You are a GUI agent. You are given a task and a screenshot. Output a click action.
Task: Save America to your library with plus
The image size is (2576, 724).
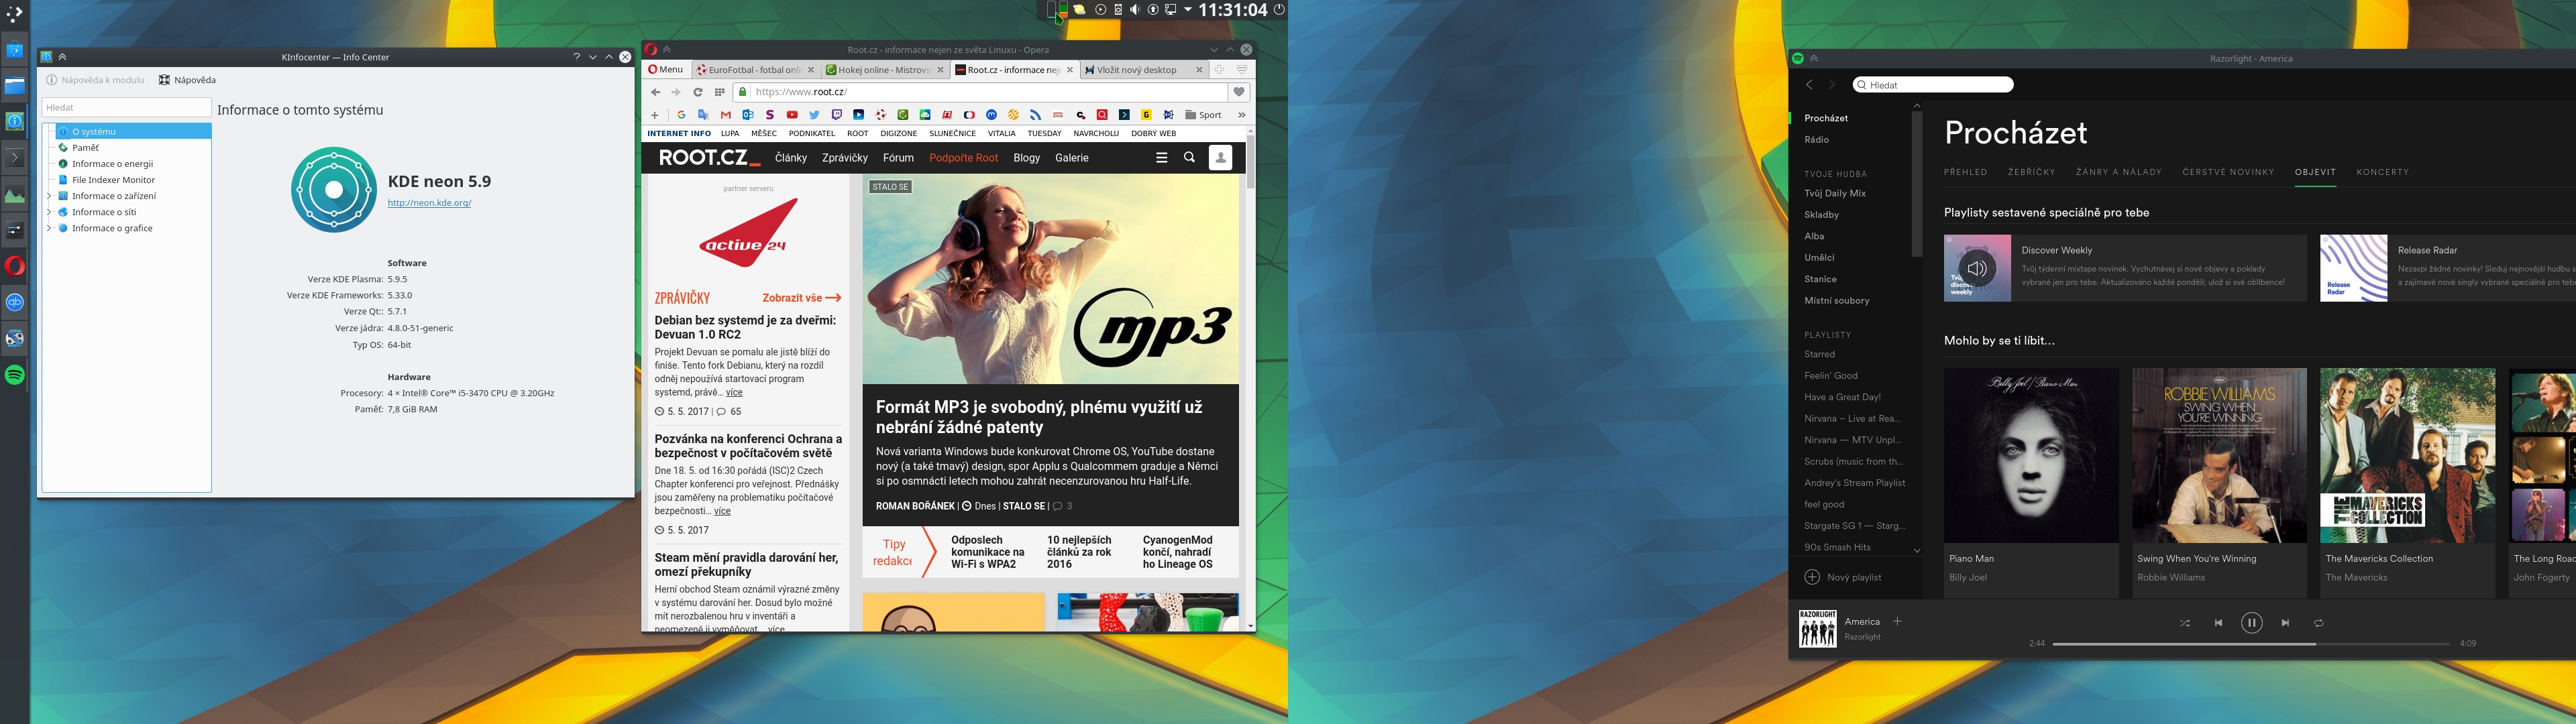[x=1897, y=621]
